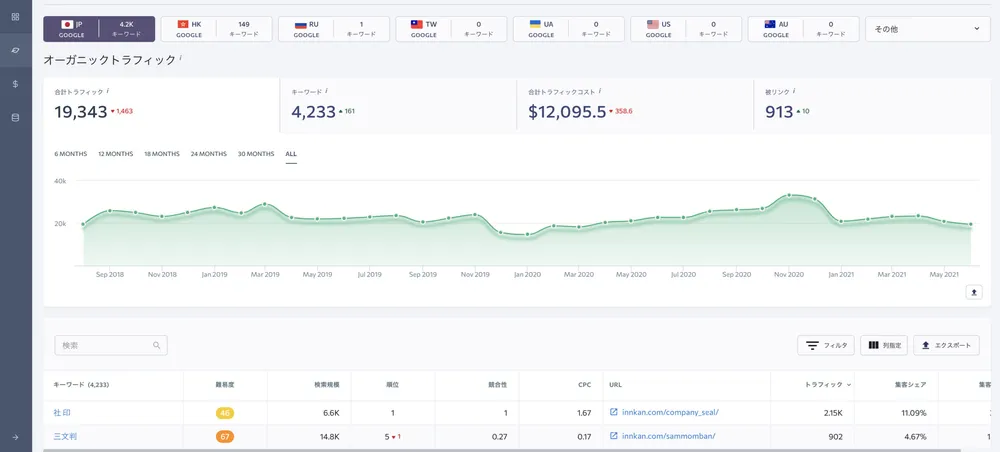This screenshot has width=1000, height=452.
Task: Open the フィルタ filter options
Action: (x=825, y=345)
